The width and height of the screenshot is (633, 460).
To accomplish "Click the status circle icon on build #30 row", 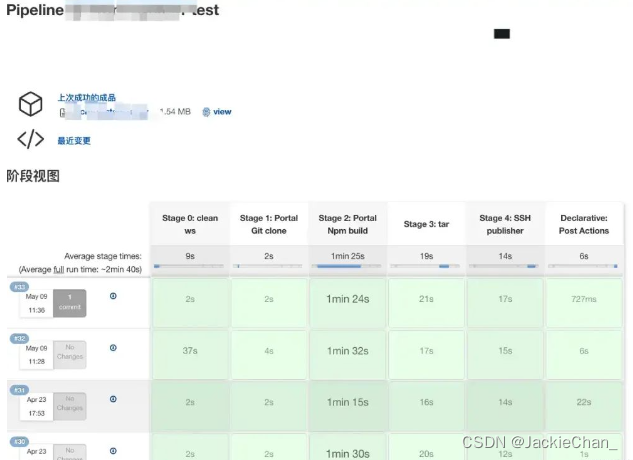I will click(x=113, y=451).
